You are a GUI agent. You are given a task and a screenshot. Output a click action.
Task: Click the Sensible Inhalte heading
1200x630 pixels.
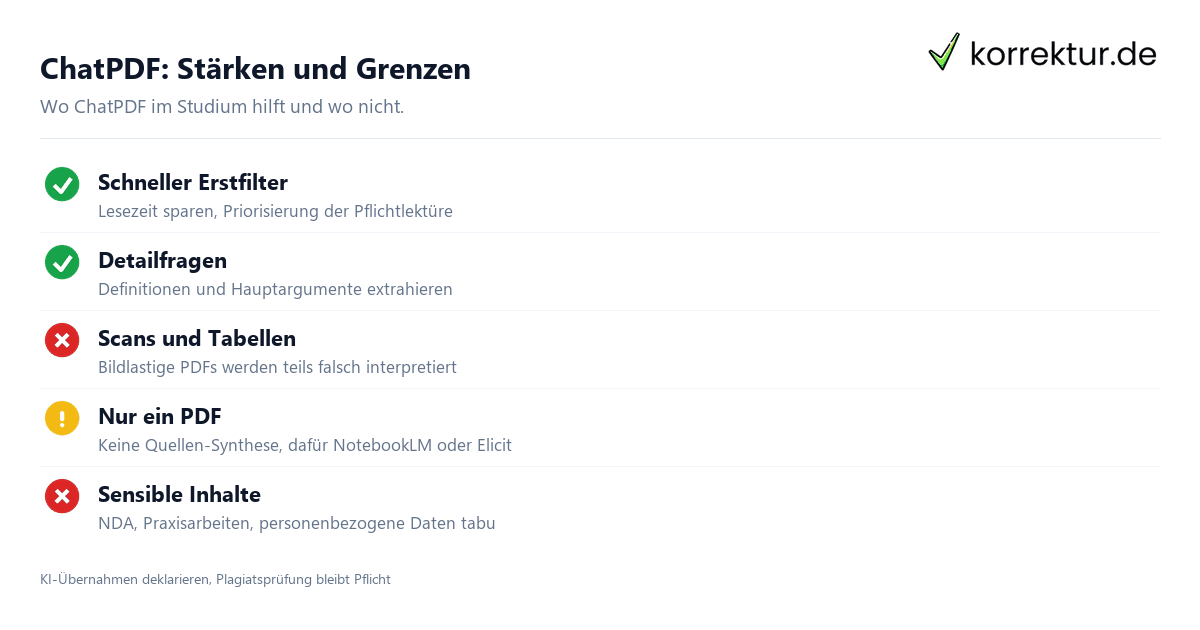[x=179, y=494]
